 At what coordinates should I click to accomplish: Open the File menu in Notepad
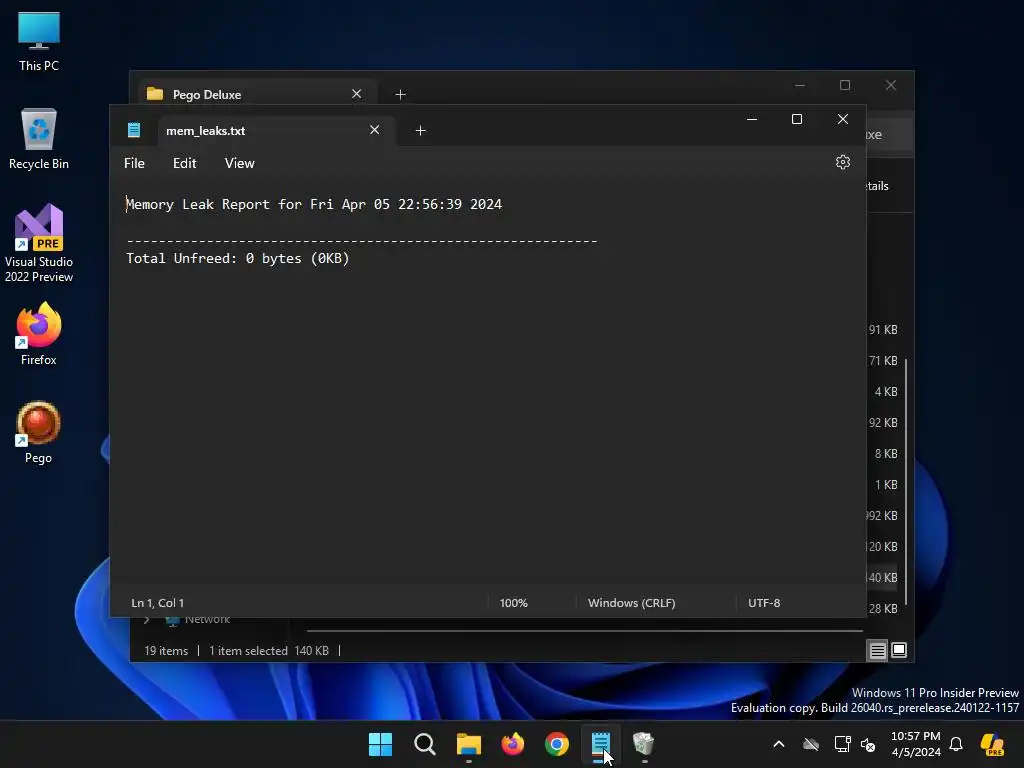135,163
